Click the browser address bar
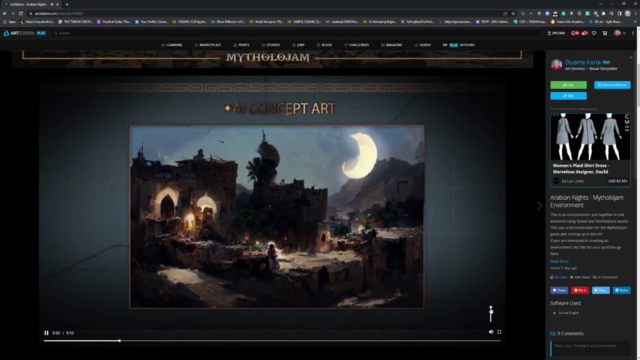Viewport: 640px width, 360px height. point(265,13)
